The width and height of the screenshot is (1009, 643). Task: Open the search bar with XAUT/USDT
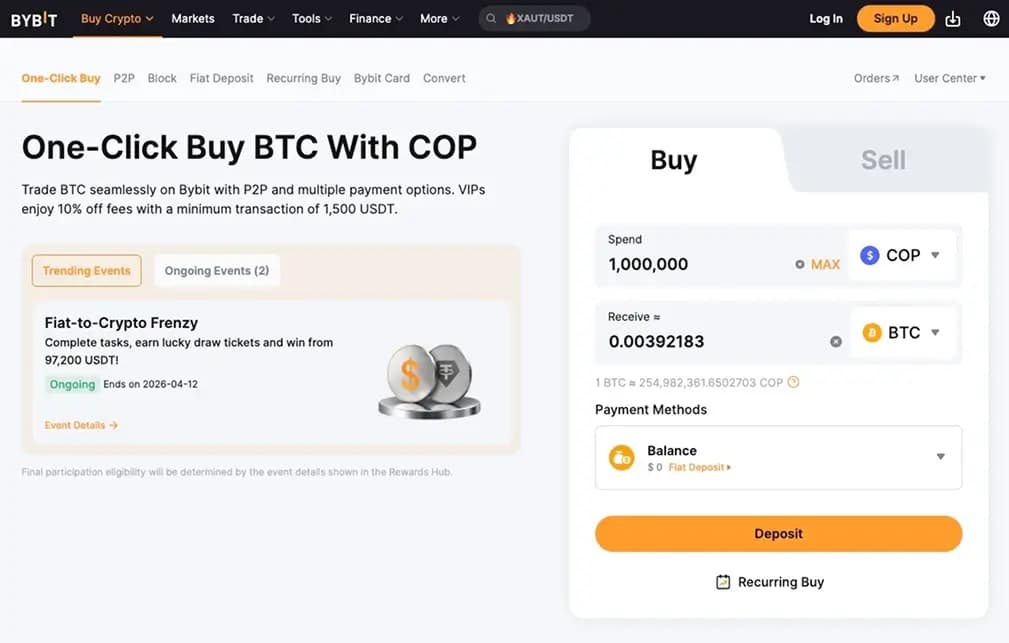click(x=534, y=18)
